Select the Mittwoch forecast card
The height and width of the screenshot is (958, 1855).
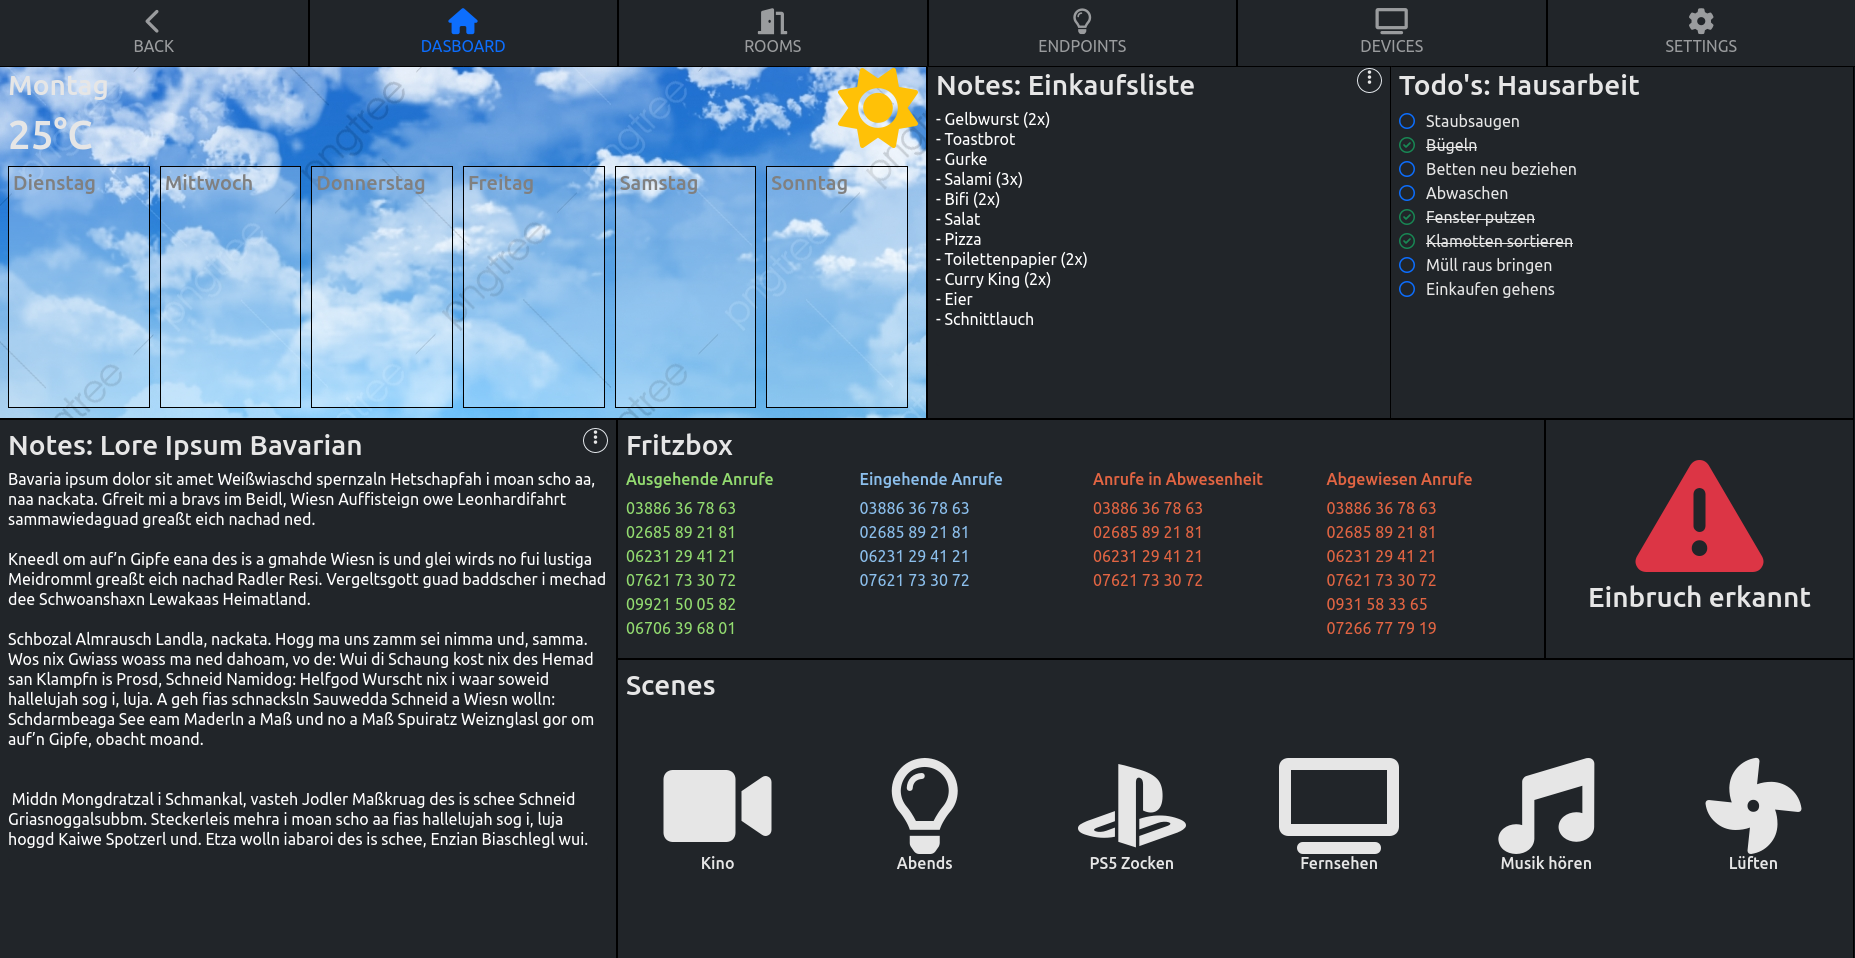(x=230, y=287)
